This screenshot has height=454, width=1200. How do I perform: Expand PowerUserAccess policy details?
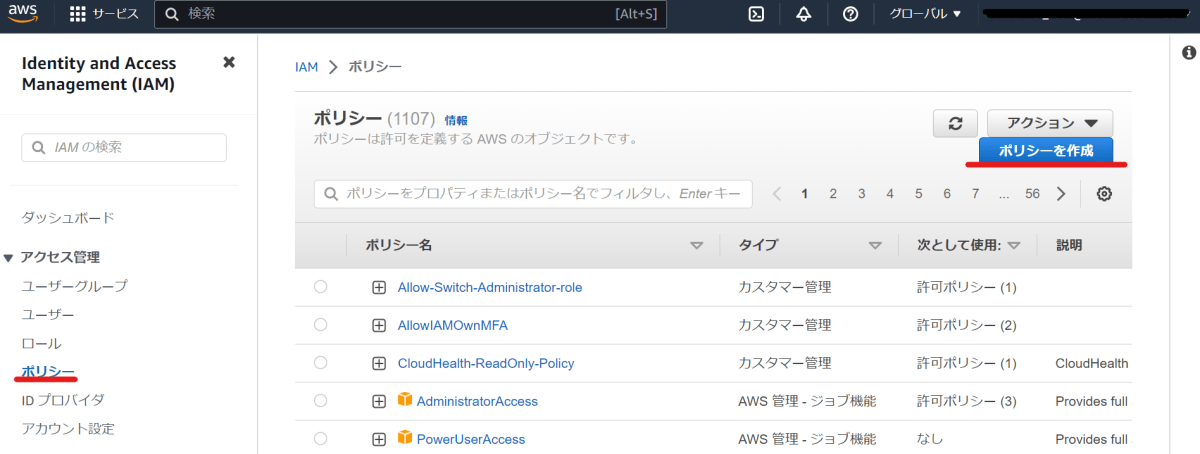(x=379, y=439)
